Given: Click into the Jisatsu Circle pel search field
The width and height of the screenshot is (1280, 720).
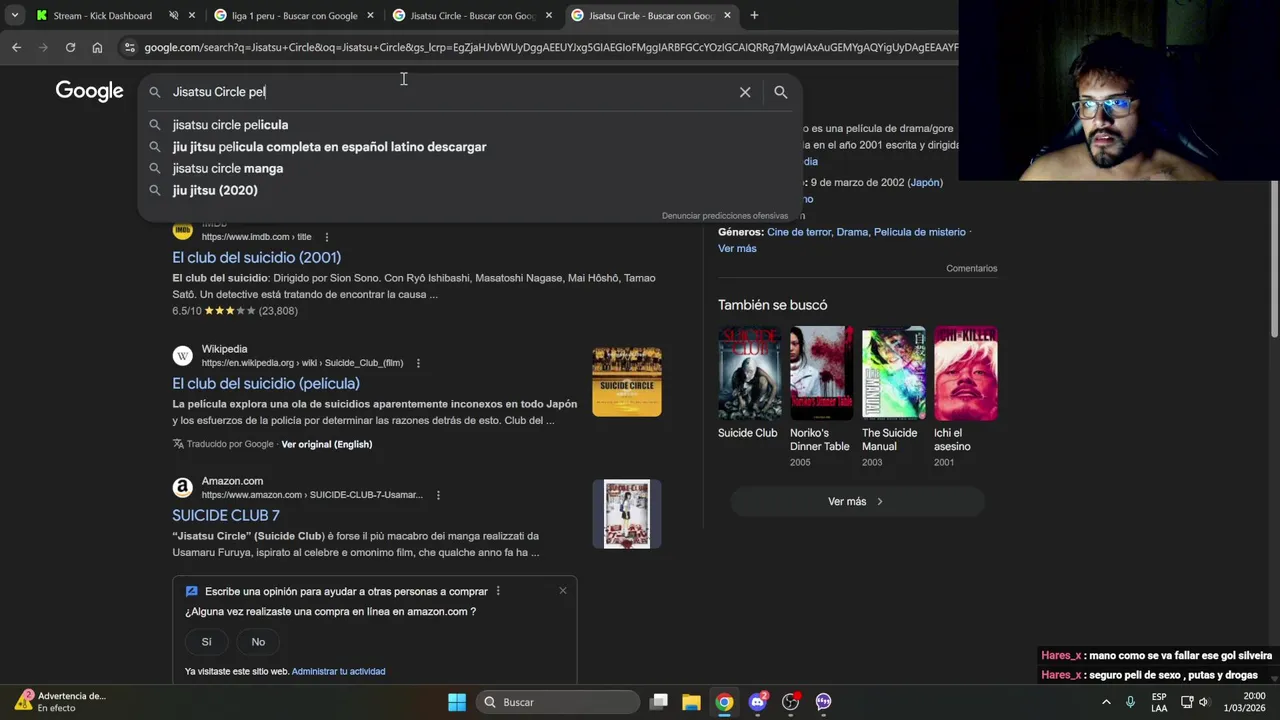Looking at the screenshot, I should tap(450, 92).
